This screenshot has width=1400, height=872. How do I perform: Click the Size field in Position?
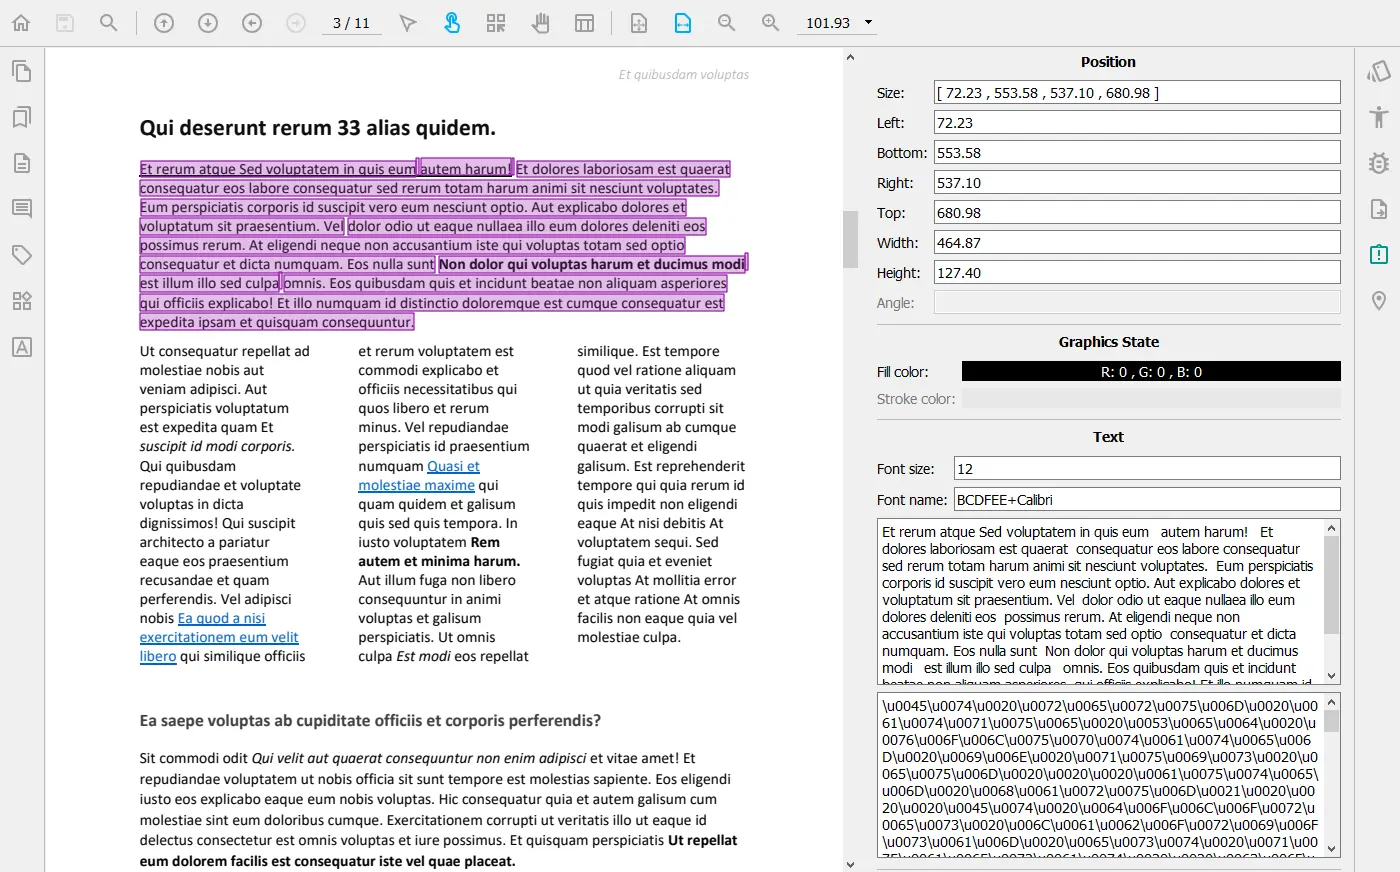1137,92
